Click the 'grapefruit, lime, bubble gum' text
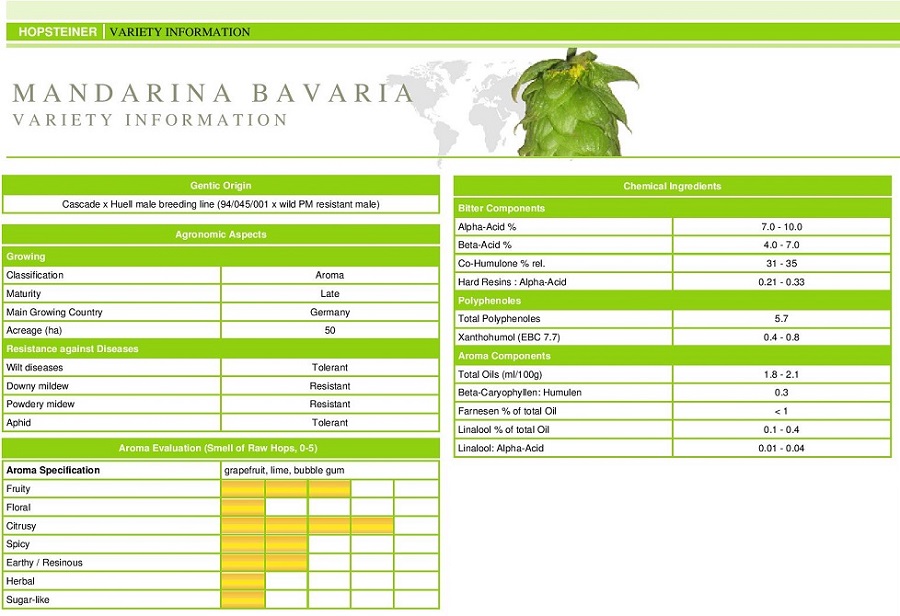This screenshot has width=900, height=616. coord(284,471)
